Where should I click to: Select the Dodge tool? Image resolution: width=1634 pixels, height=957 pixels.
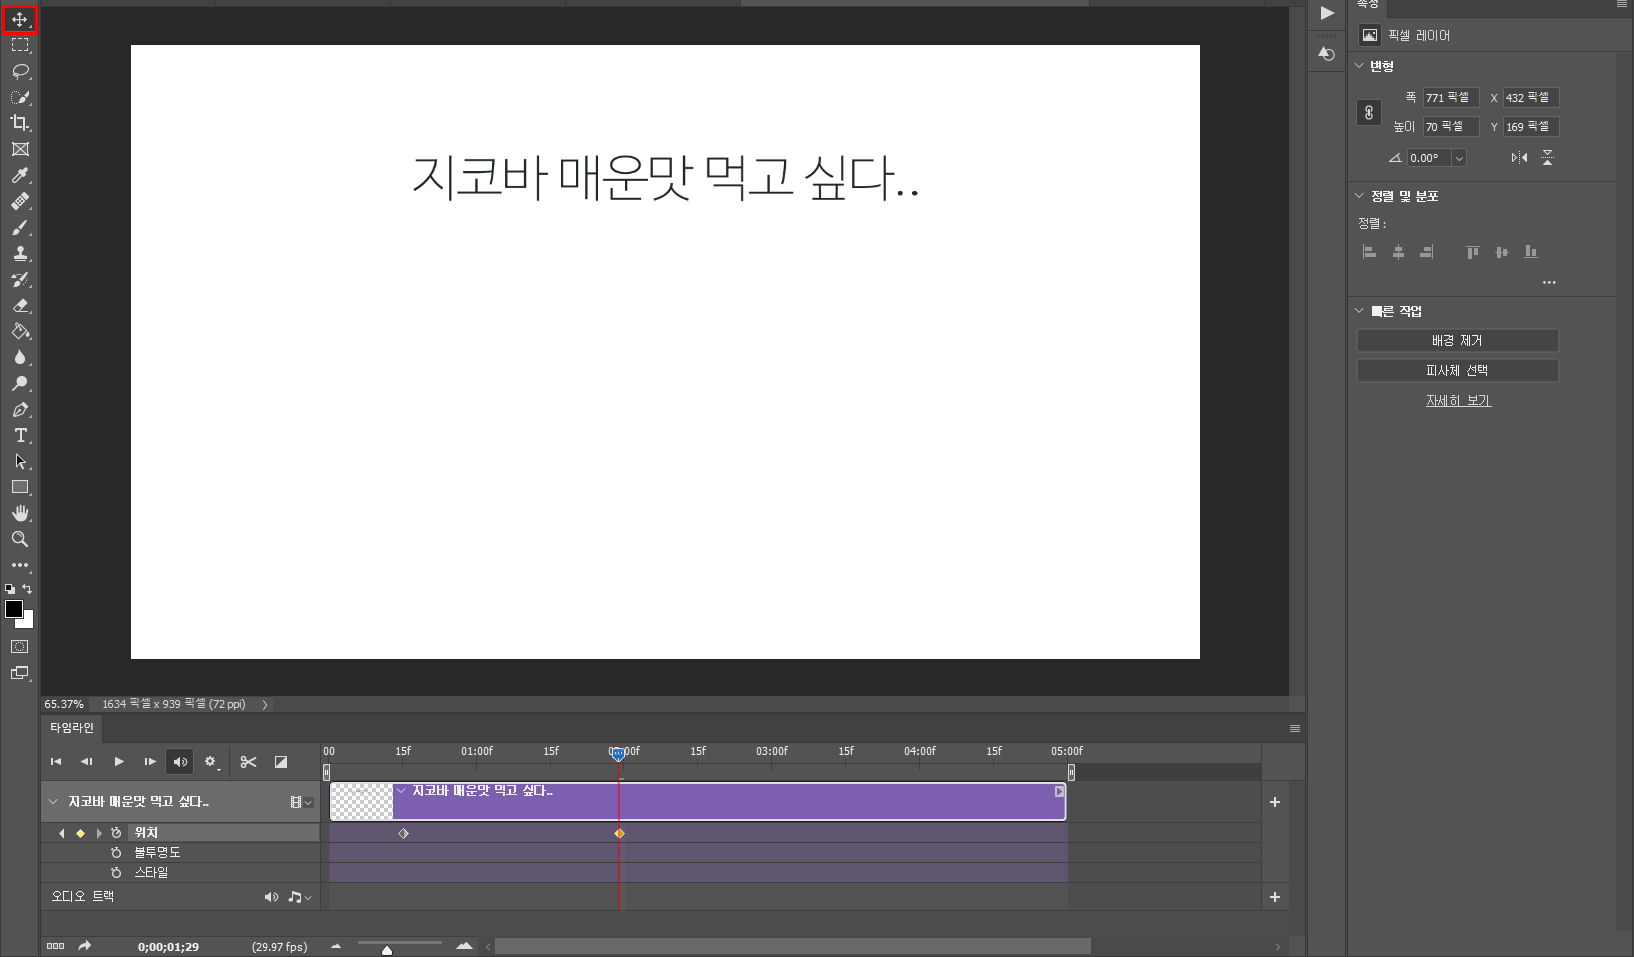[x=20, y=383]
